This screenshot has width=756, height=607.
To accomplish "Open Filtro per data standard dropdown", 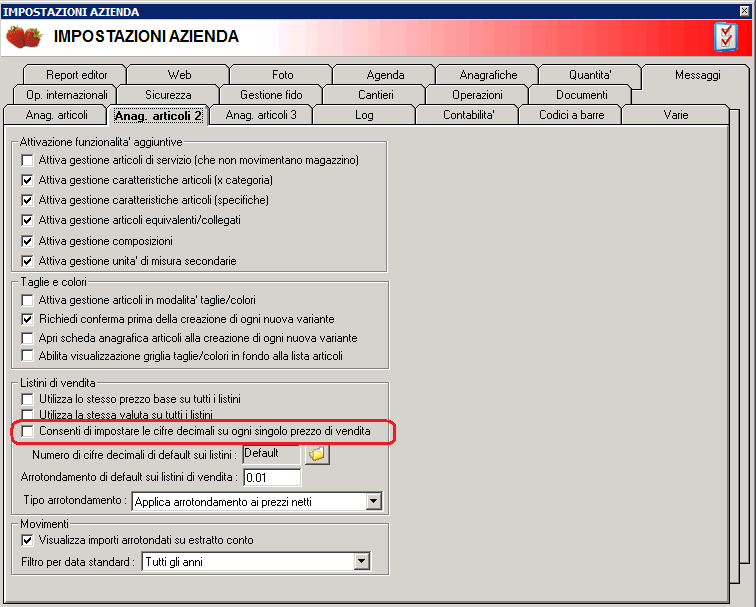I will (x=362, y=562).
